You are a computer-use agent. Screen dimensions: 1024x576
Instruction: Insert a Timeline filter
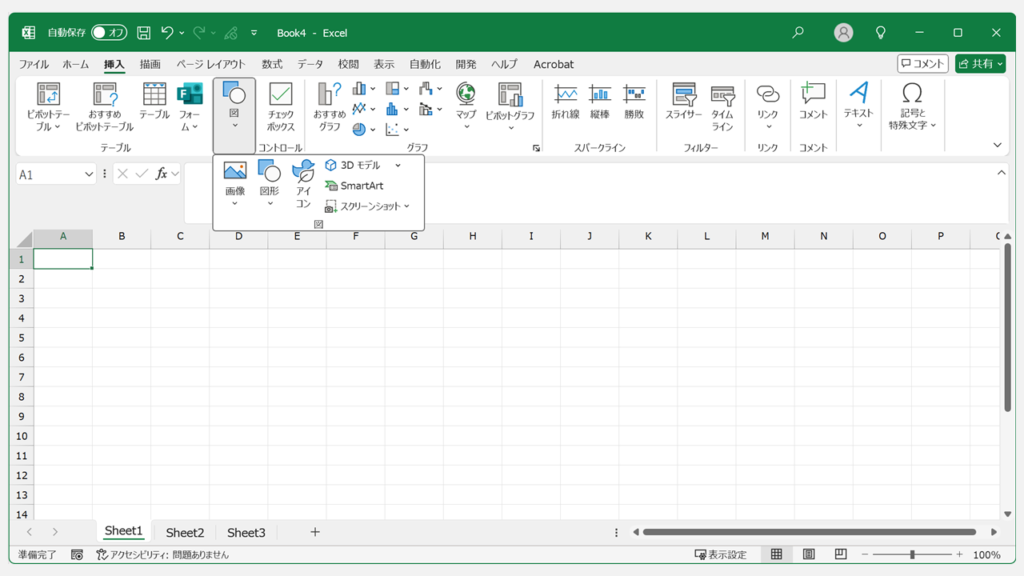pyautogui.click(x=722, y=107)
